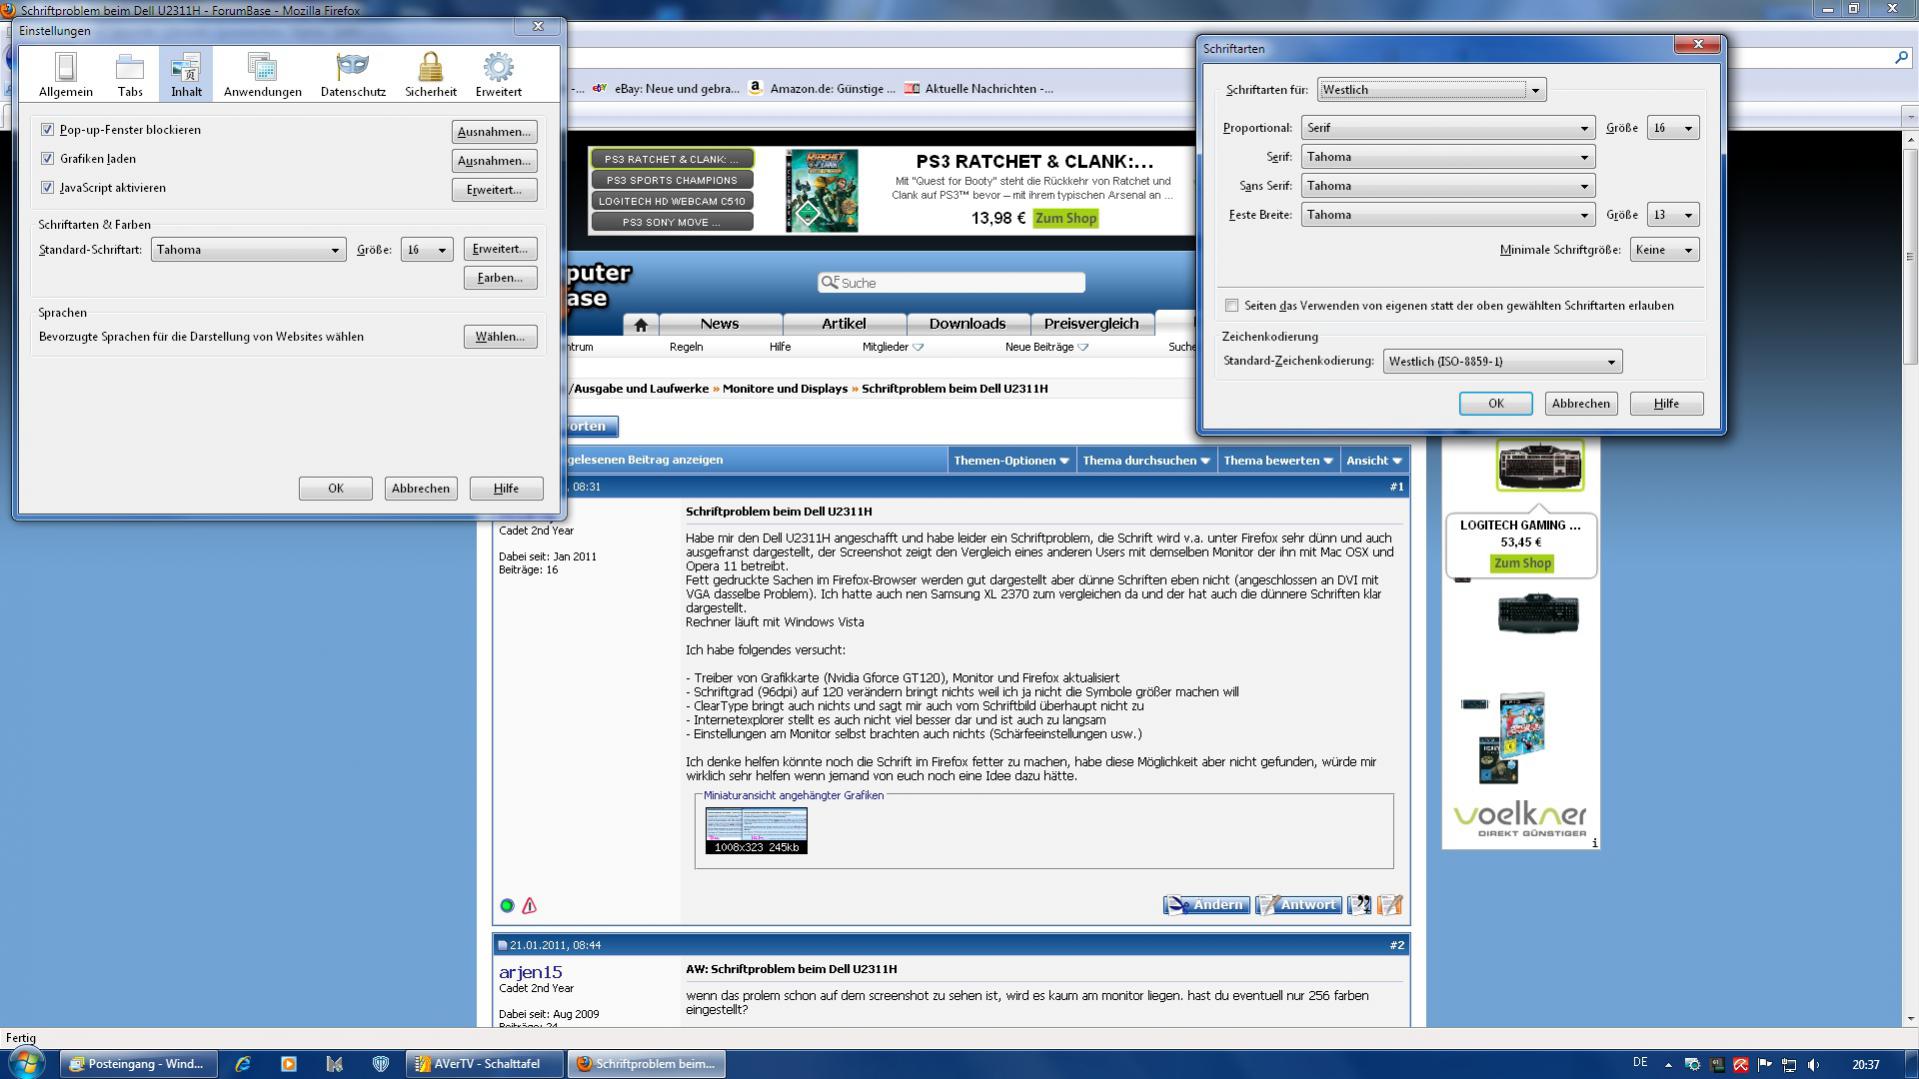Open the eBay bookmark
Screen dimensions: 1919x1079
pyautogui.click(x=666, y=88)
